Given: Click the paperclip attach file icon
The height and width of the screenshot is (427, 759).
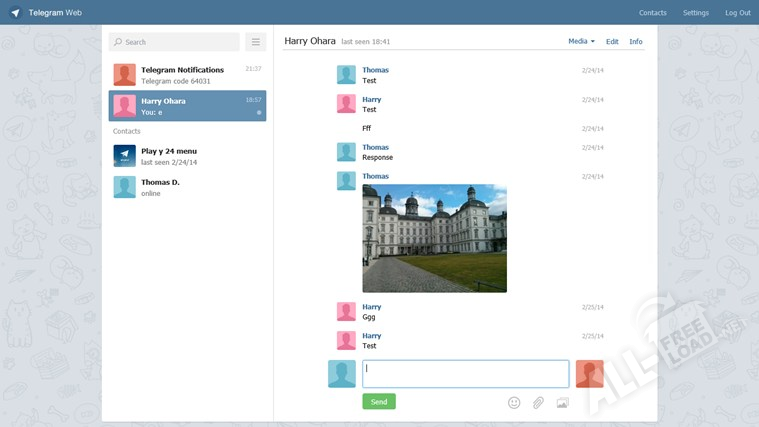Looking at the screenshot, I should (538, 402).
